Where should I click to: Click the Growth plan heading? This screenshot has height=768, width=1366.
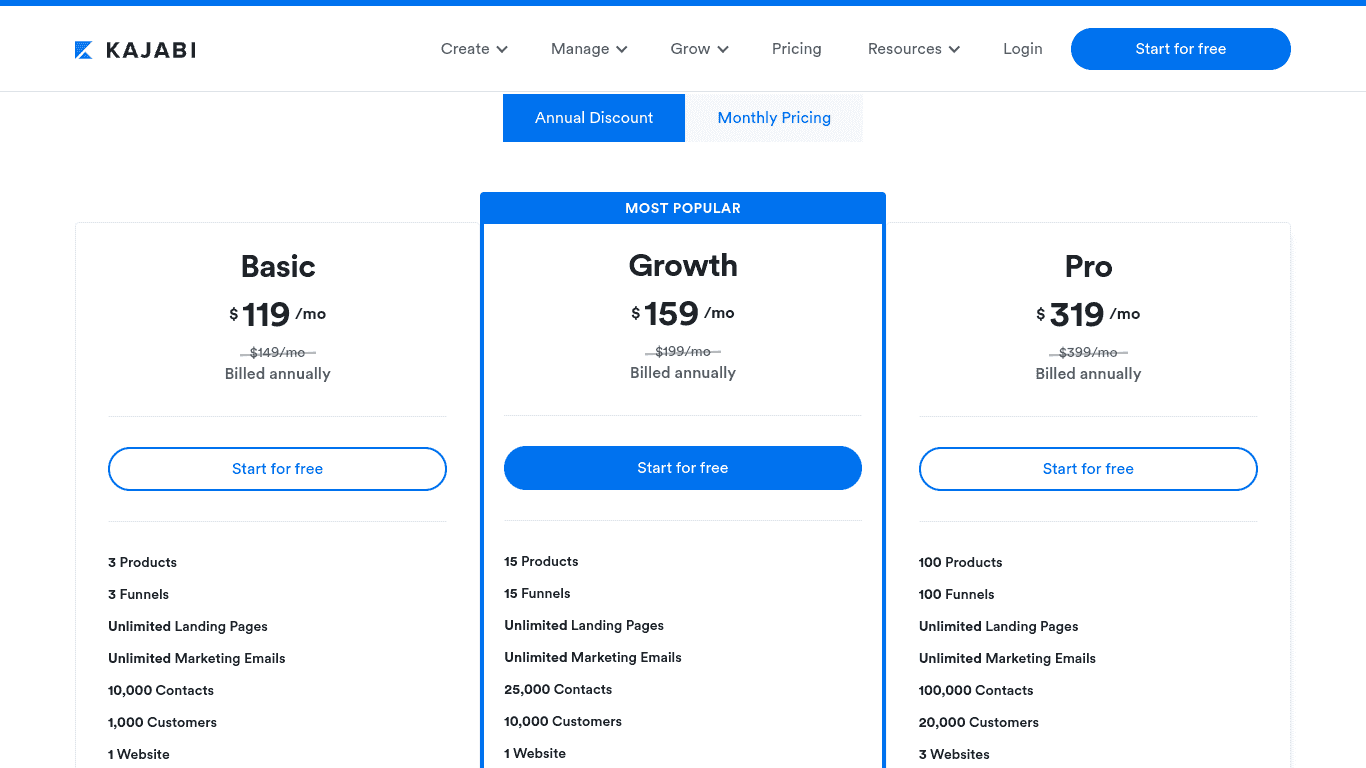[x=683, y=265]
